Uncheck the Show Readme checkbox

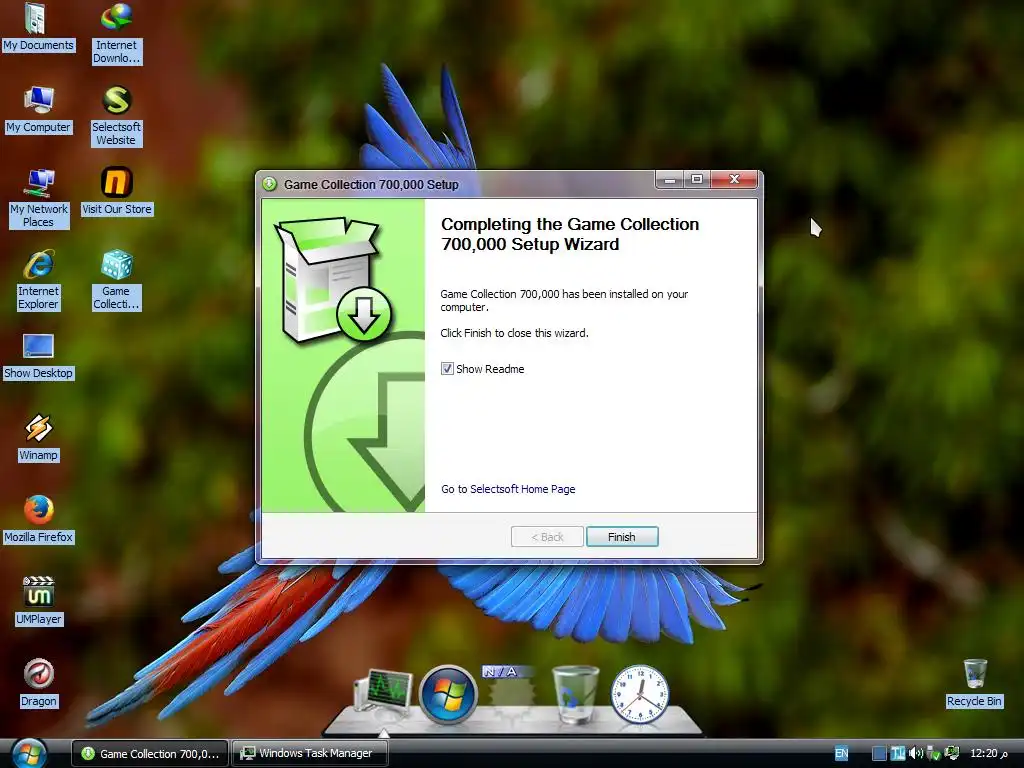click(447, 369)
